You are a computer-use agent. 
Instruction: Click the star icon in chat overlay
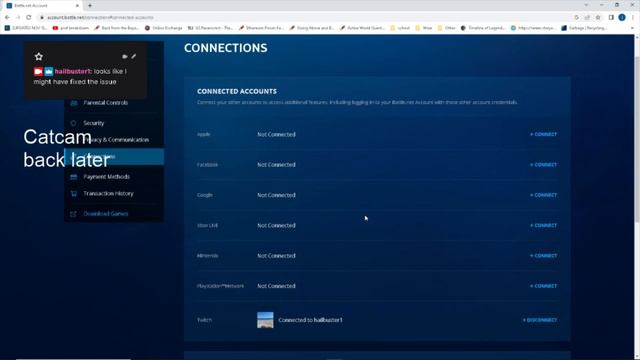[39, 56]
